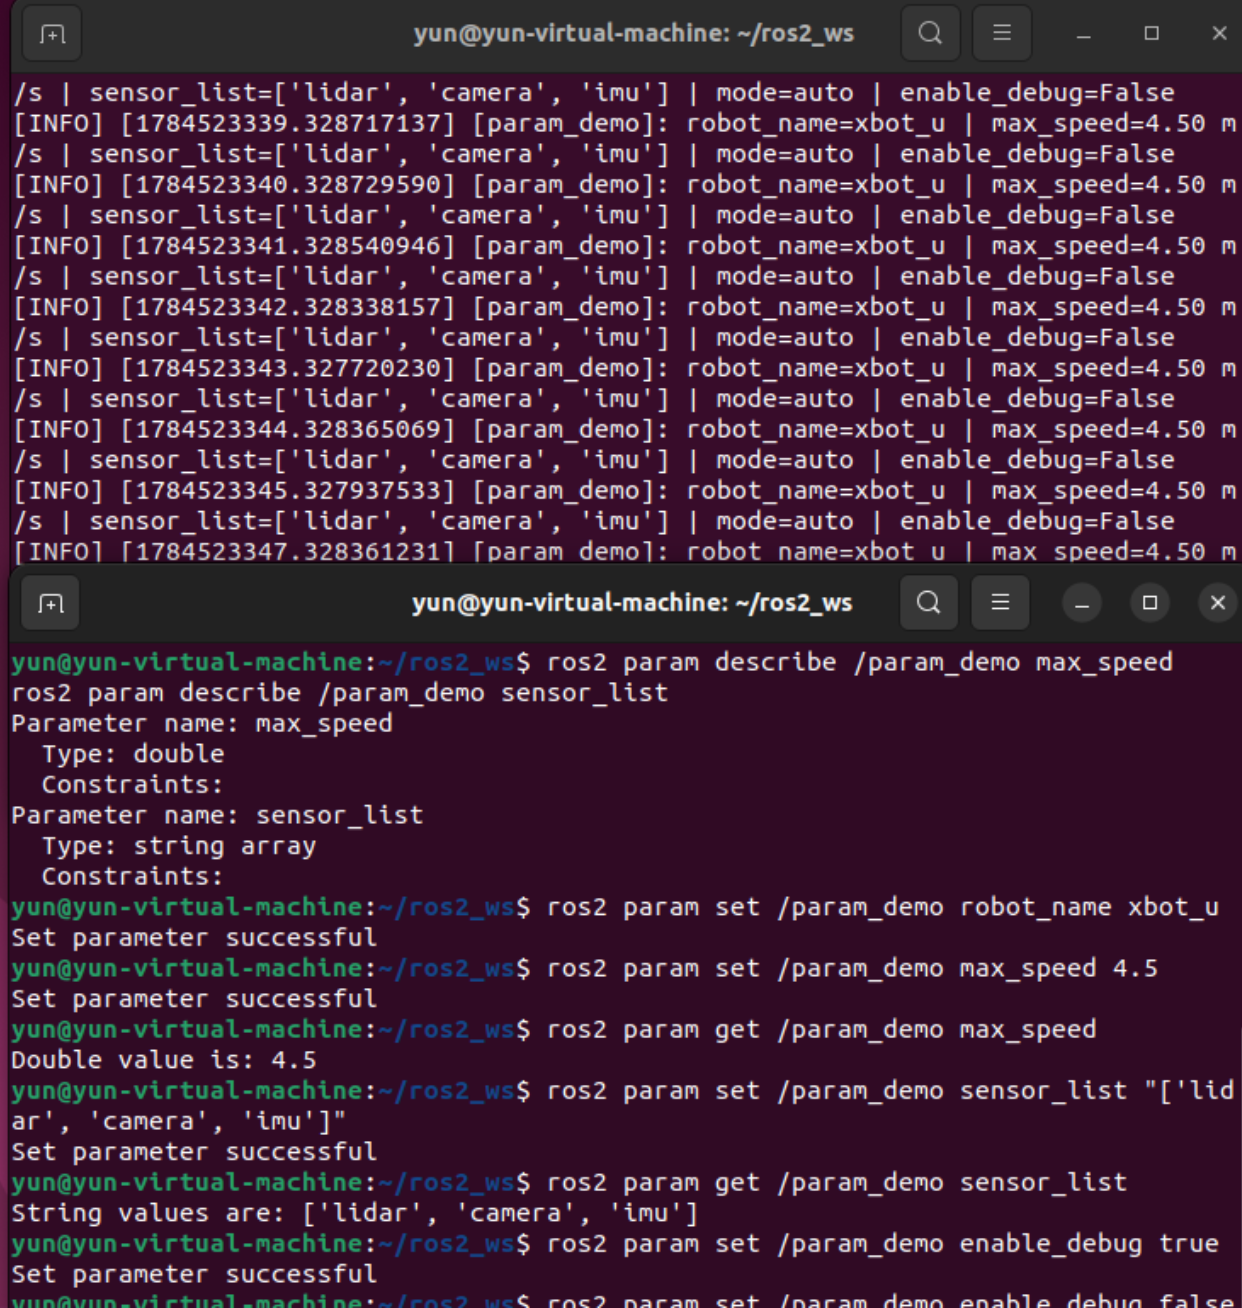Maximize the upper terminal window
The height and width of the screenshot is (1308, 1242).
[1152, 34]
